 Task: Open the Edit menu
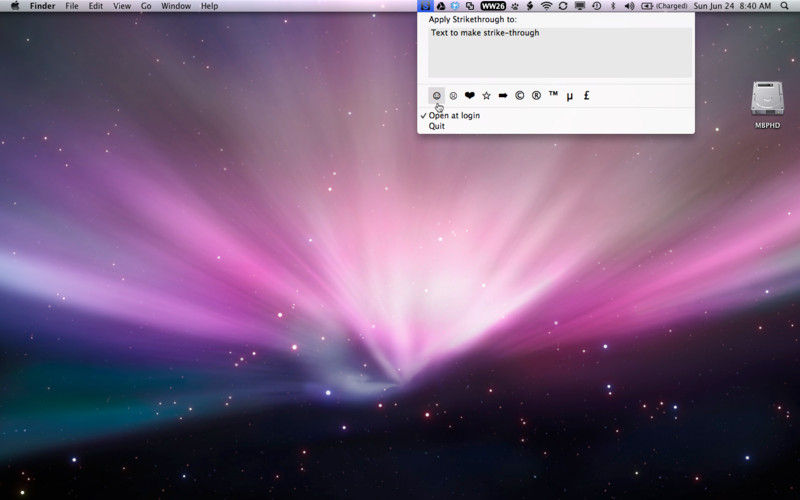pyautogui.click(x=95, y=6)
